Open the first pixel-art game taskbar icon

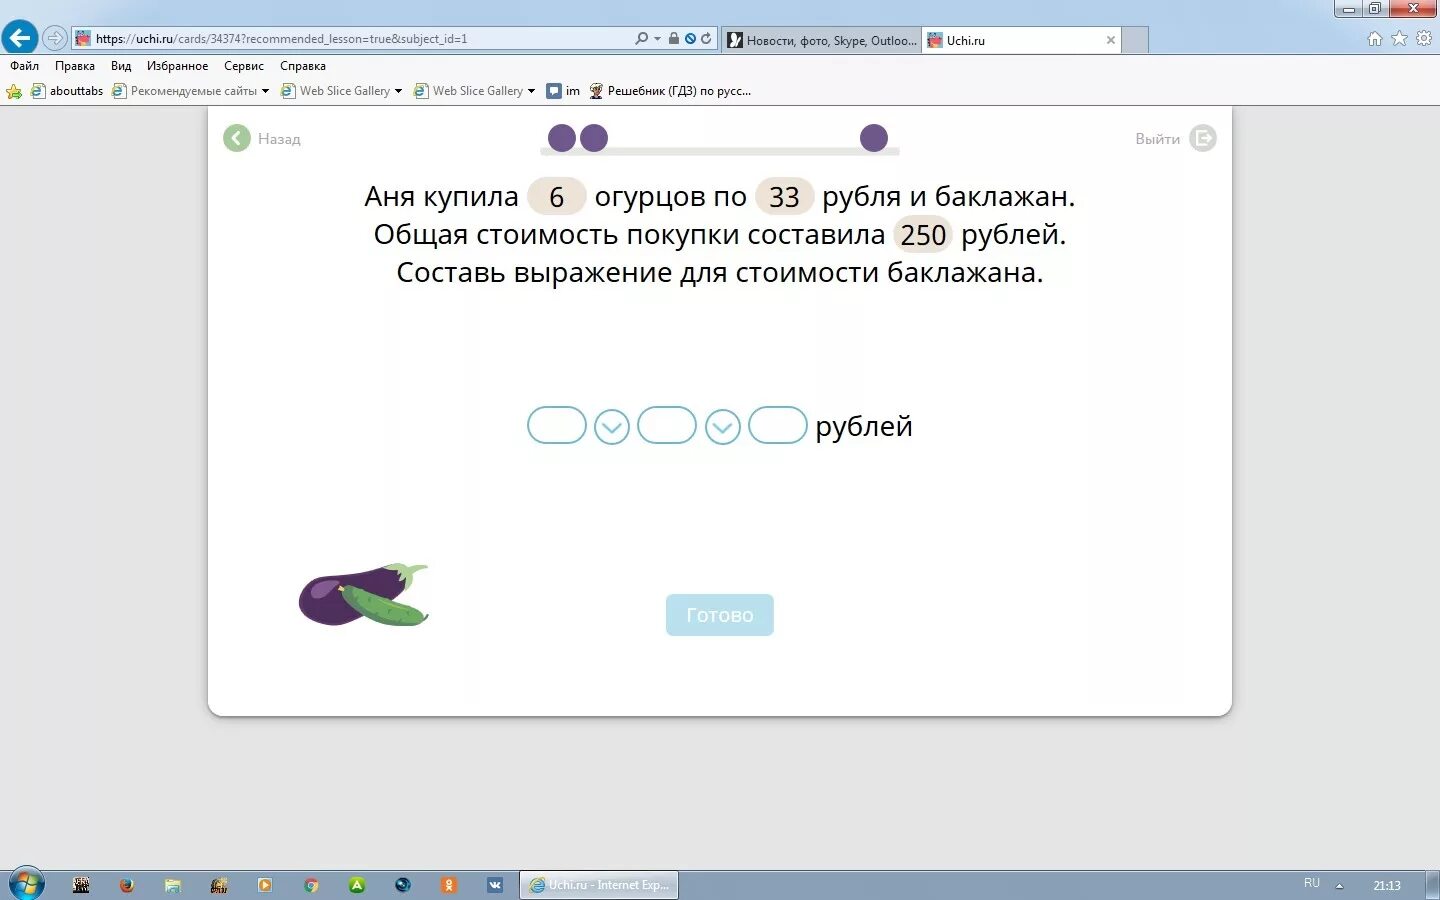pos(81,885)
